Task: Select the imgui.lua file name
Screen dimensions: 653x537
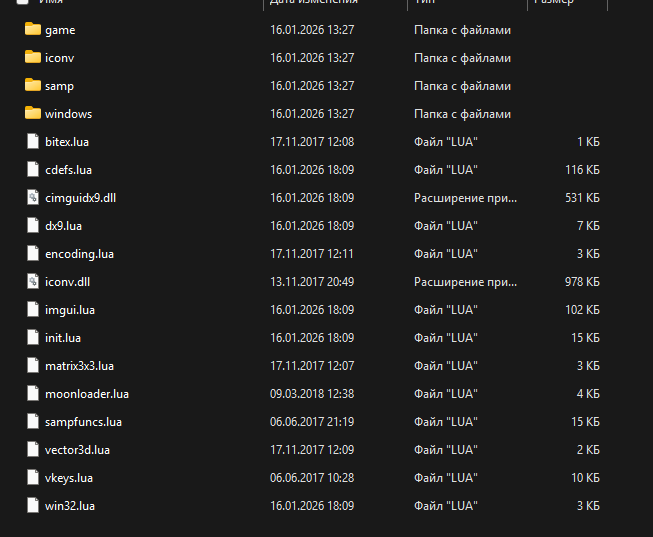Action: [x=69, y=310]
